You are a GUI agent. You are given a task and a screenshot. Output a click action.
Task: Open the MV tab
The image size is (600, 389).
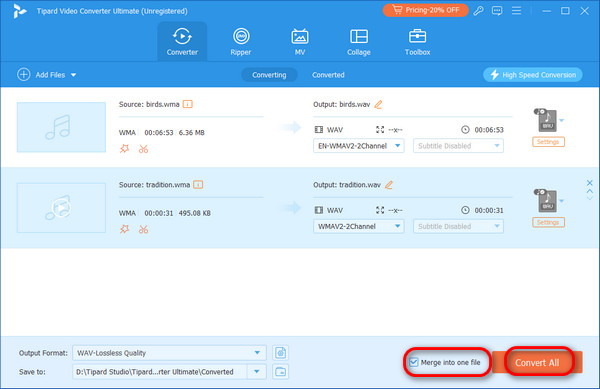pos(300,42)
